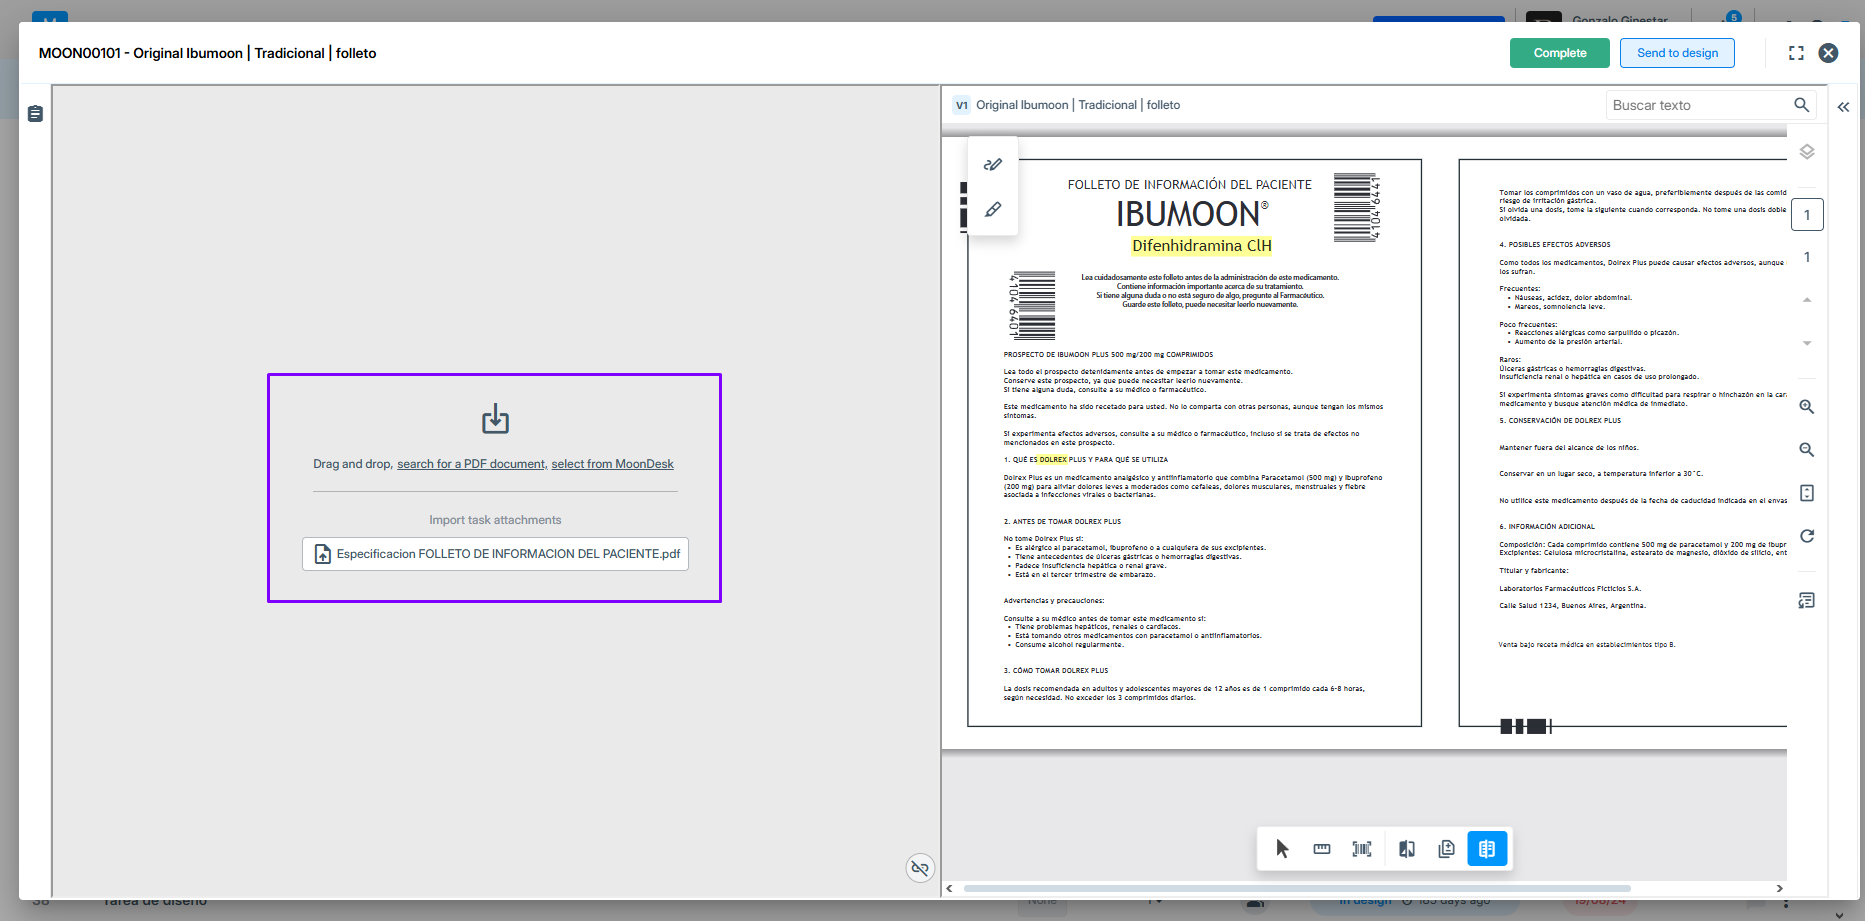This screenshot has width=1865, height=921.
Task: Open the visual compare tool
Action: (x=1407, y=849)
